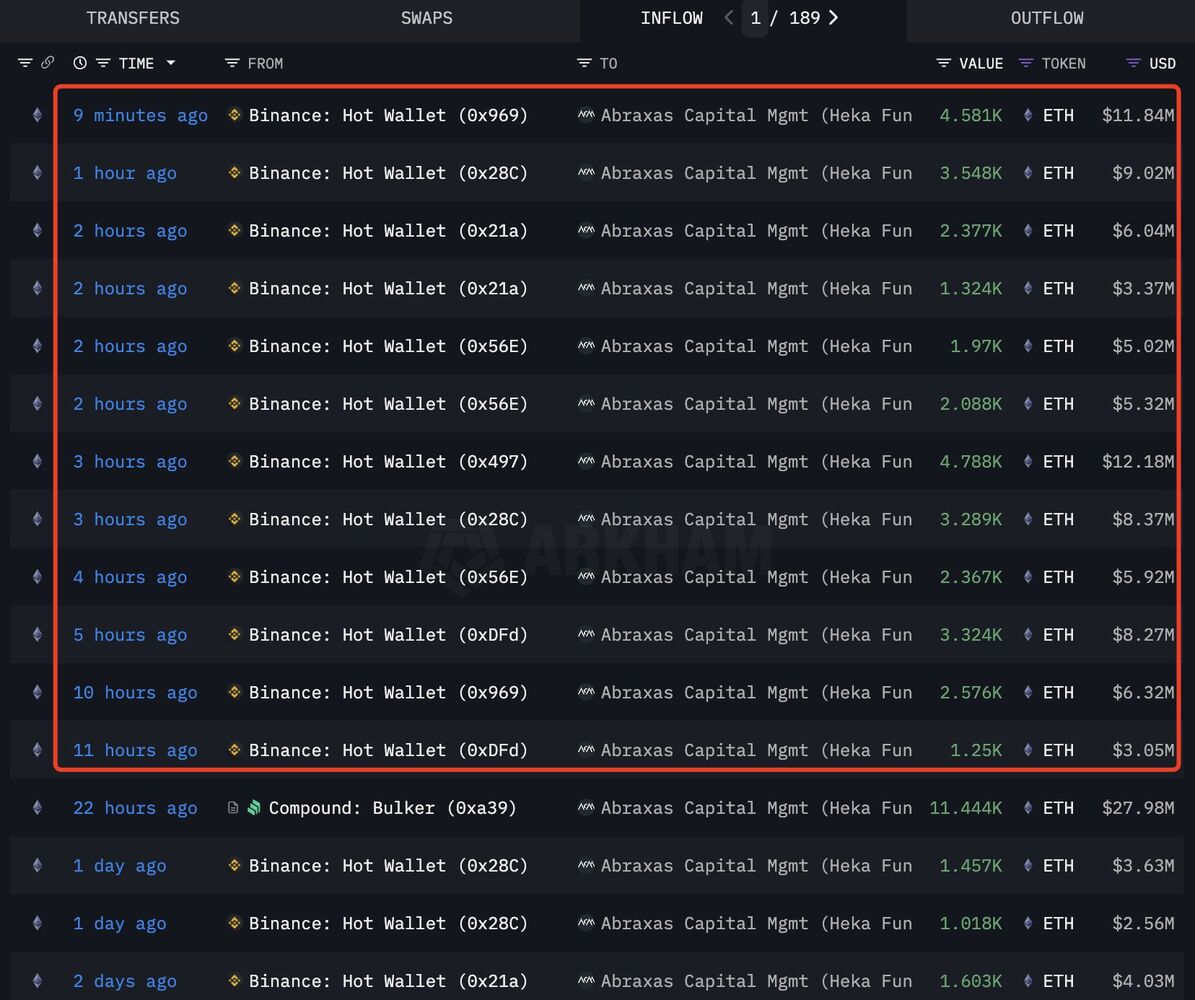This screenshot has height=1000, width=1195.
Task: Open the chain filter icon in header
Action: click(25, 62)
